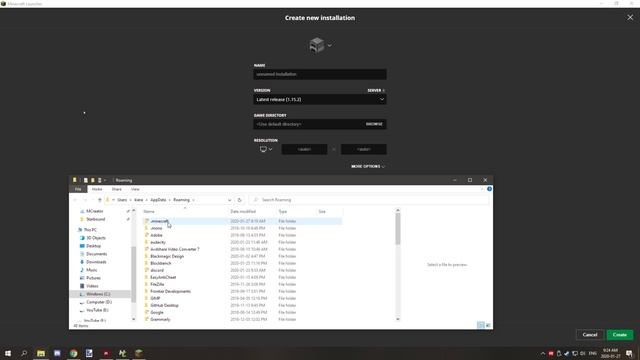Close the Create new installation dialog
This screenshot has width=640, height=360.
[x=630, y=17]
